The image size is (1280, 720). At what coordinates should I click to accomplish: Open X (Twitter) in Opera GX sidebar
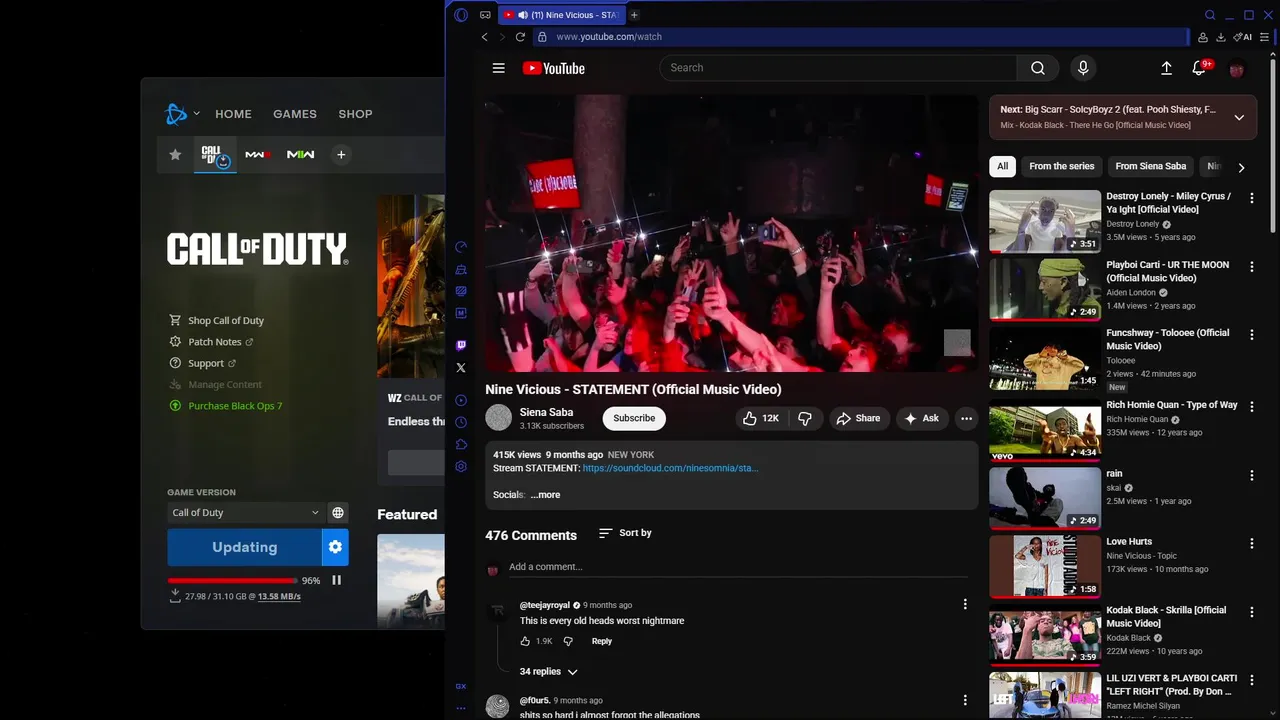click(x=461, y=368)
